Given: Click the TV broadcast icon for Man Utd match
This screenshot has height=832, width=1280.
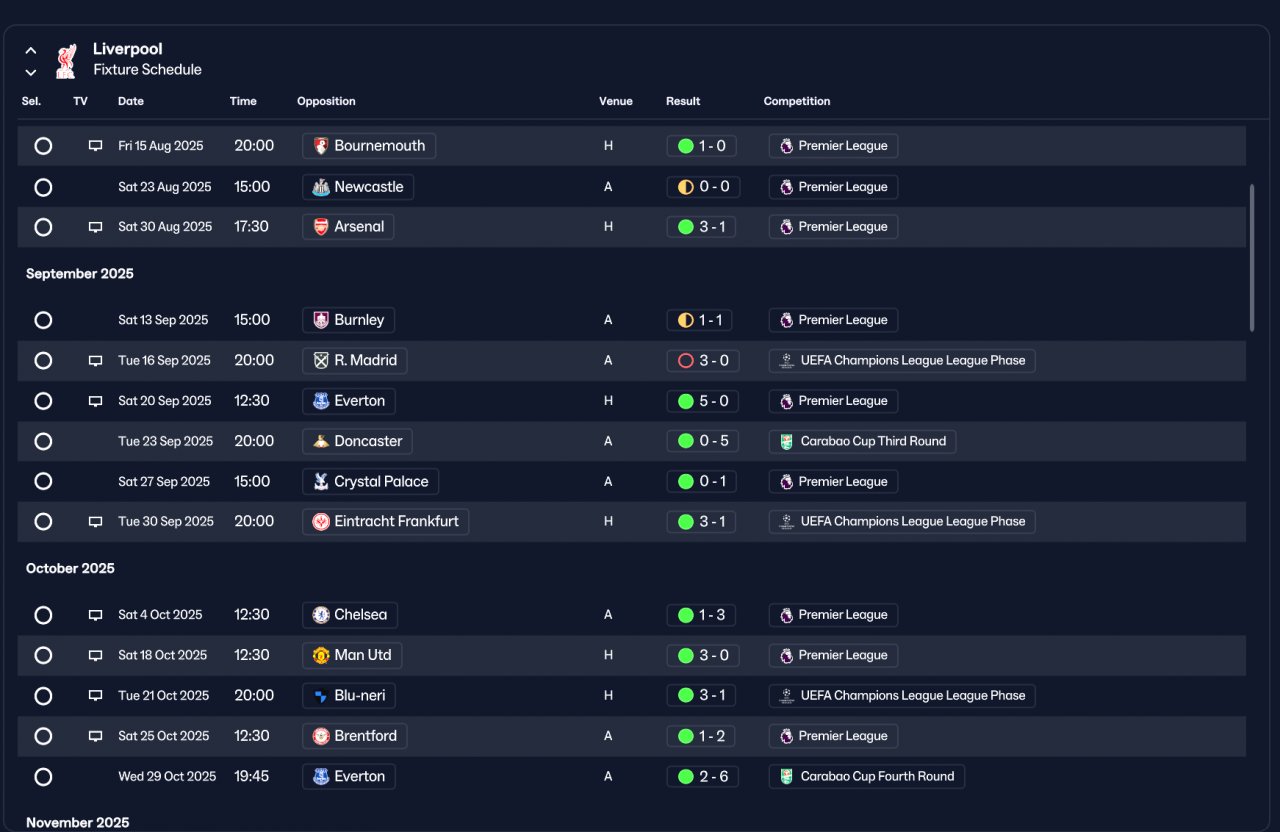Looking at the screenshot, I should coord(96,656).
